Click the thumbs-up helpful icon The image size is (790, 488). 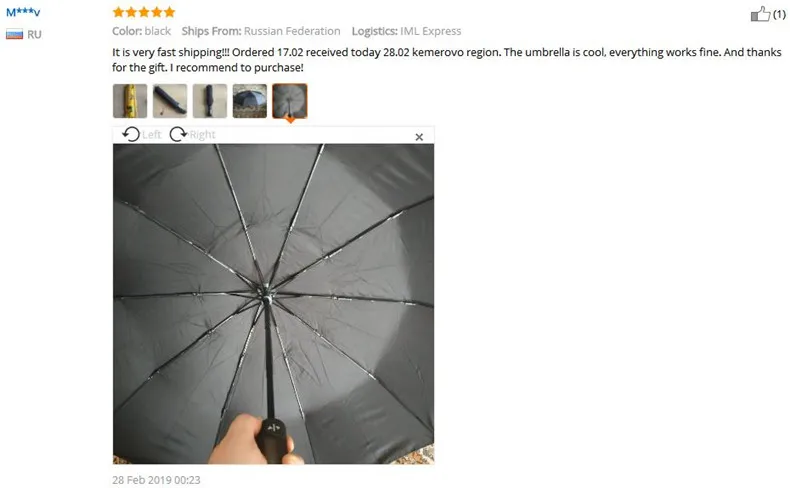pos(760,14)
